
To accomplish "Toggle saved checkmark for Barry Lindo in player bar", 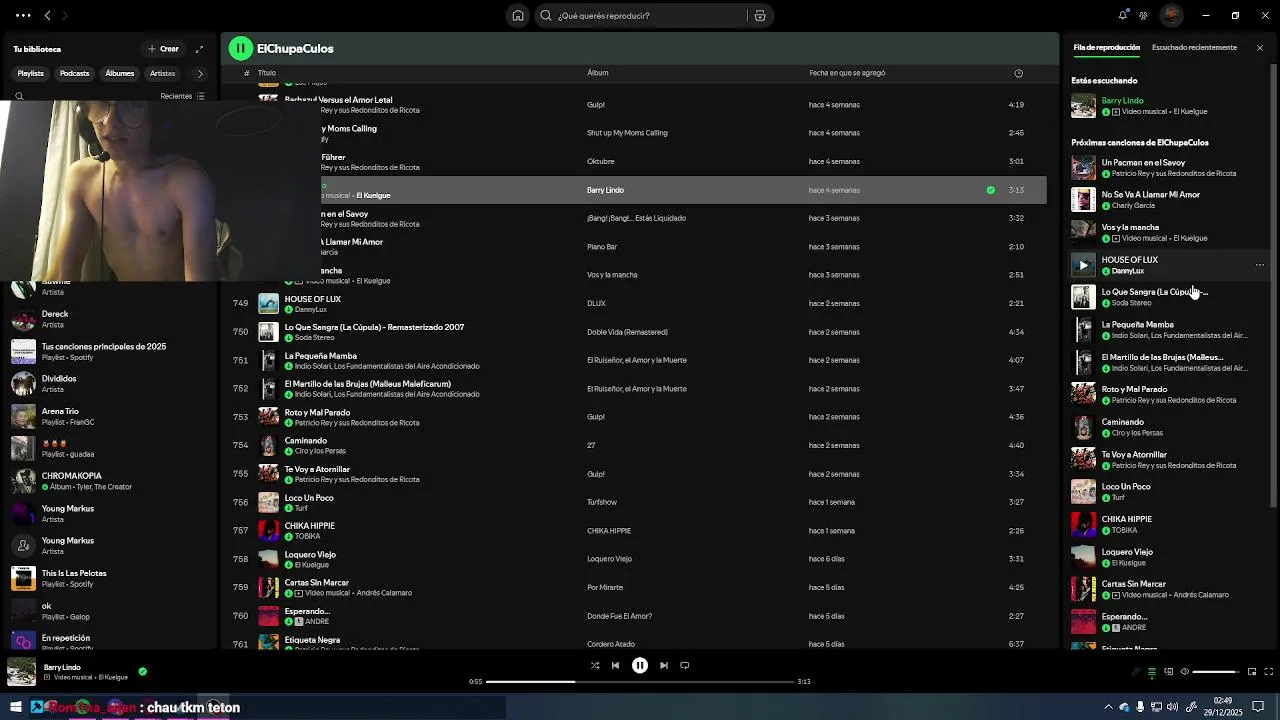I will (x=142, y=671).
